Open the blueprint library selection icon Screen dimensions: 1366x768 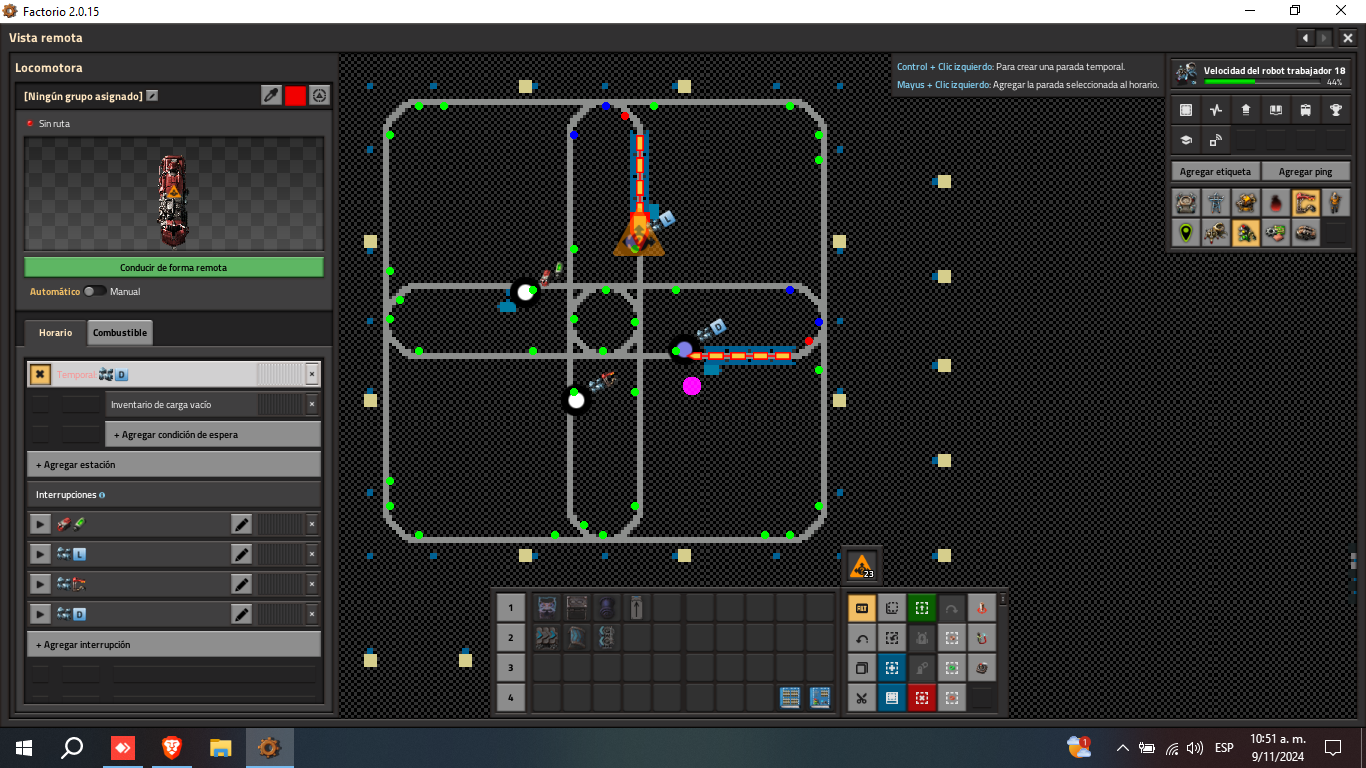1186,110
